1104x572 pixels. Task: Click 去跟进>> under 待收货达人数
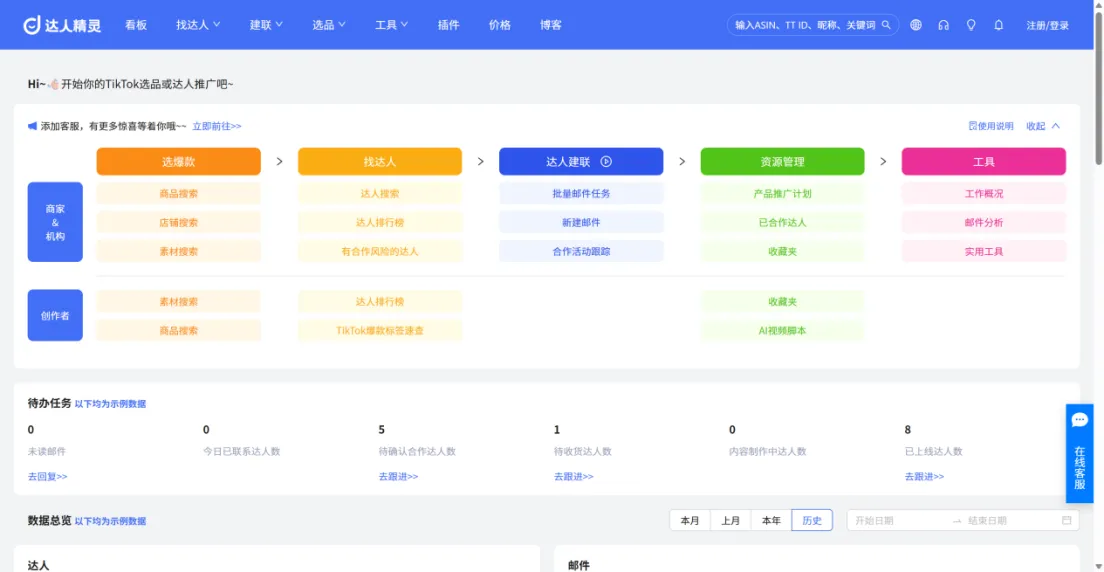574,477
